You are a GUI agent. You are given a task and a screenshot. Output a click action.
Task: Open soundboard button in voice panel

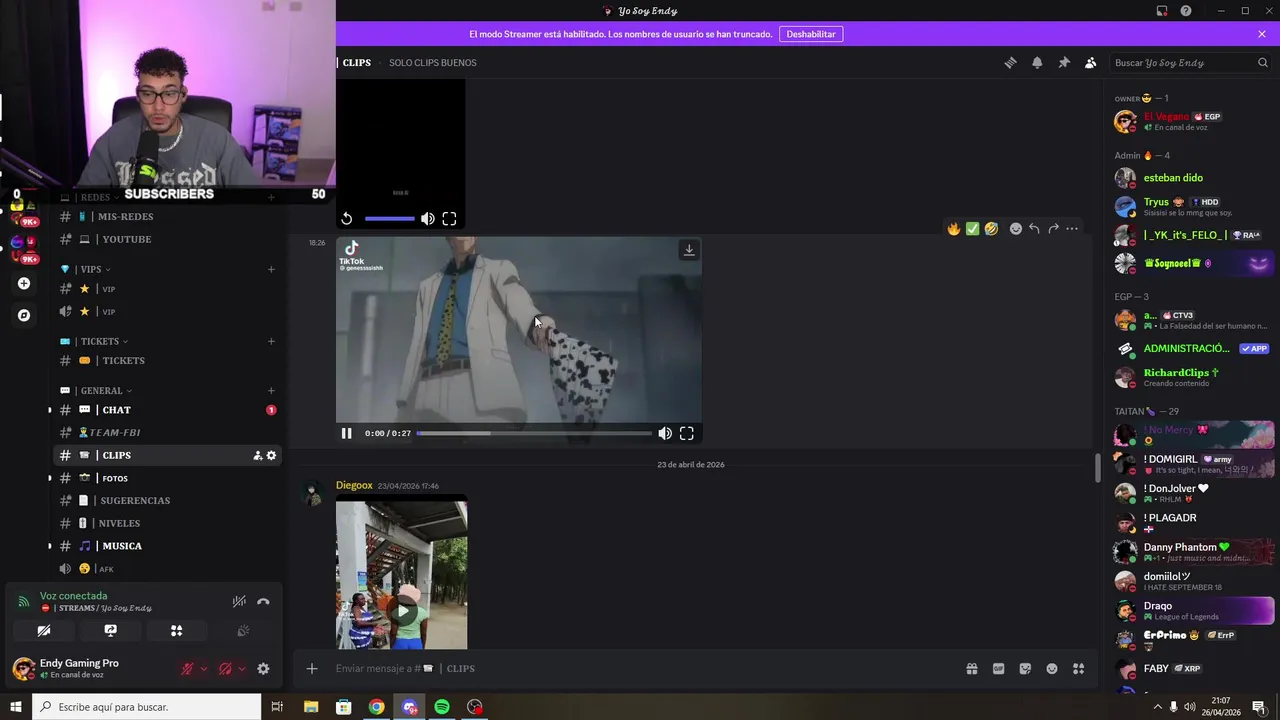[x=242, y=631]
